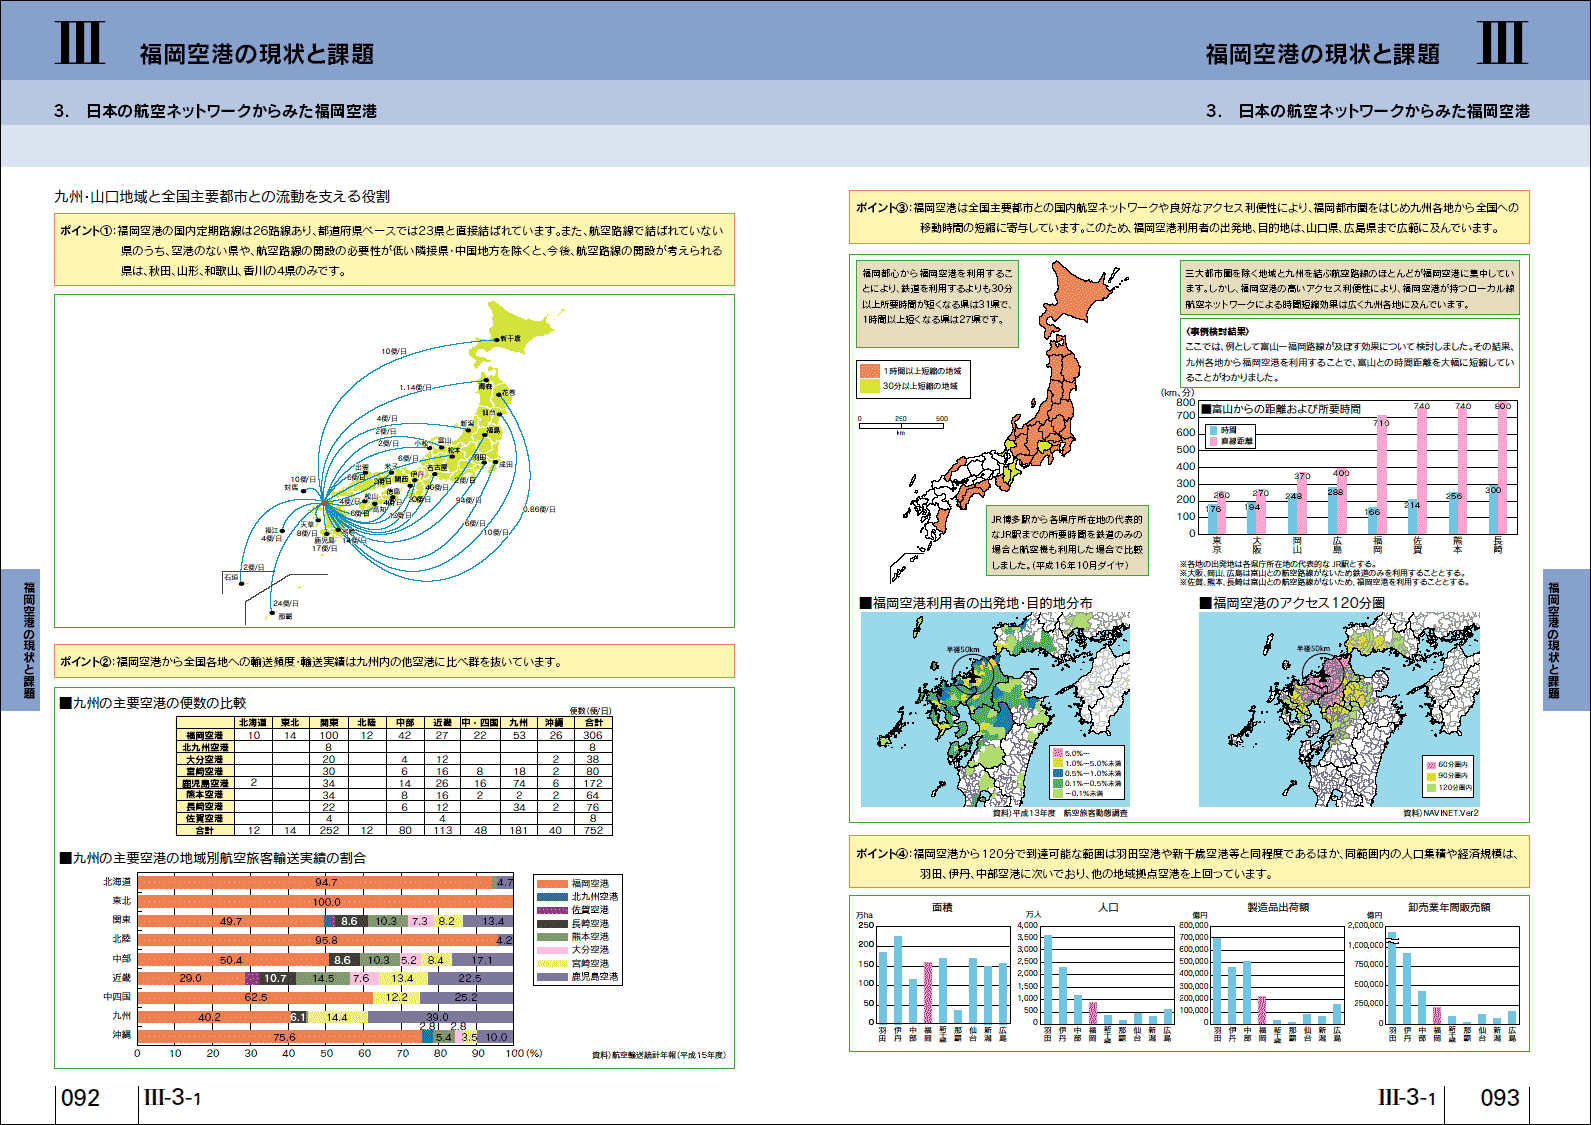Click page number 093

[1500, 1098]
